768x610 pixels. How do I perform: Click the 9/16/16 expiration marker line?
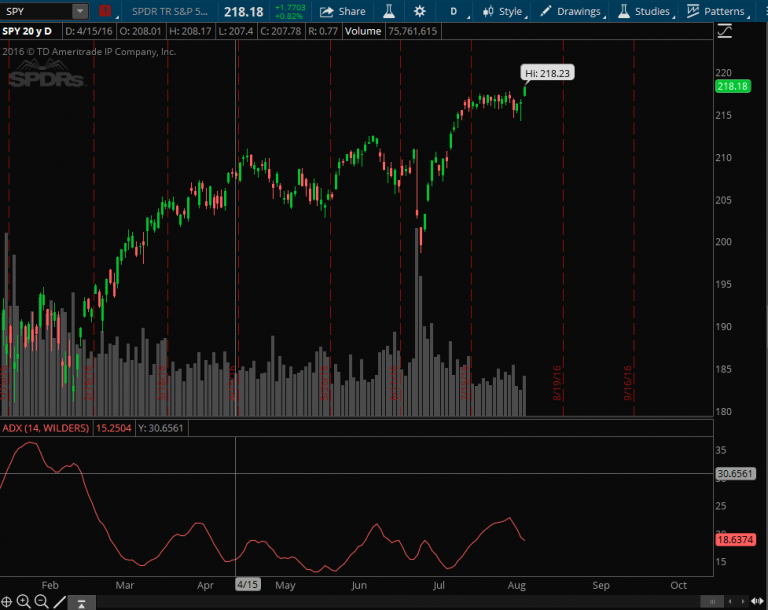tap(634, 228)
